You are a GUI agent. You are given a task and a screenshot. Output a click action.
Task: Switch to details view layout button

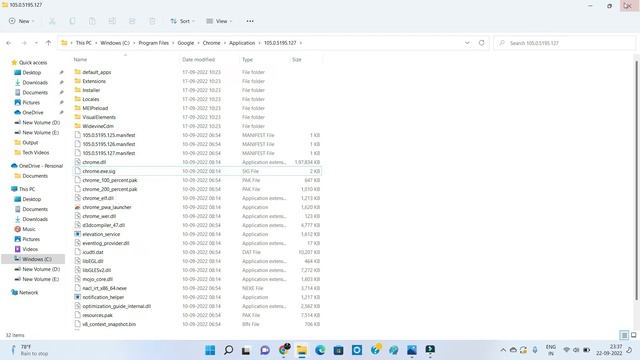(624, 335)
